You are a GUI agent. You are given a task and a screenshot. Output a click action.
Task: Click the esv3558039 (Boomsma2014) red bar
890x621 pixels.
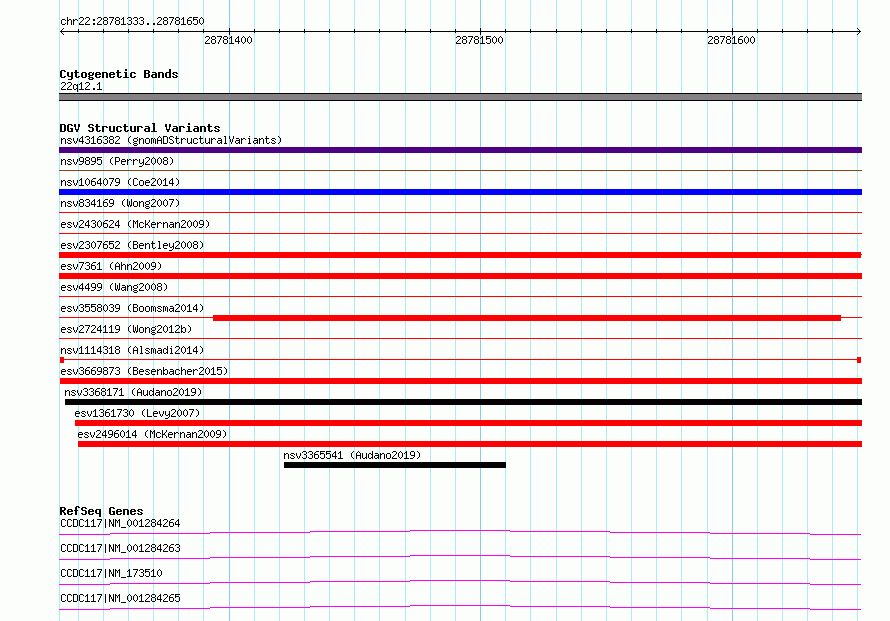(527, 318)
